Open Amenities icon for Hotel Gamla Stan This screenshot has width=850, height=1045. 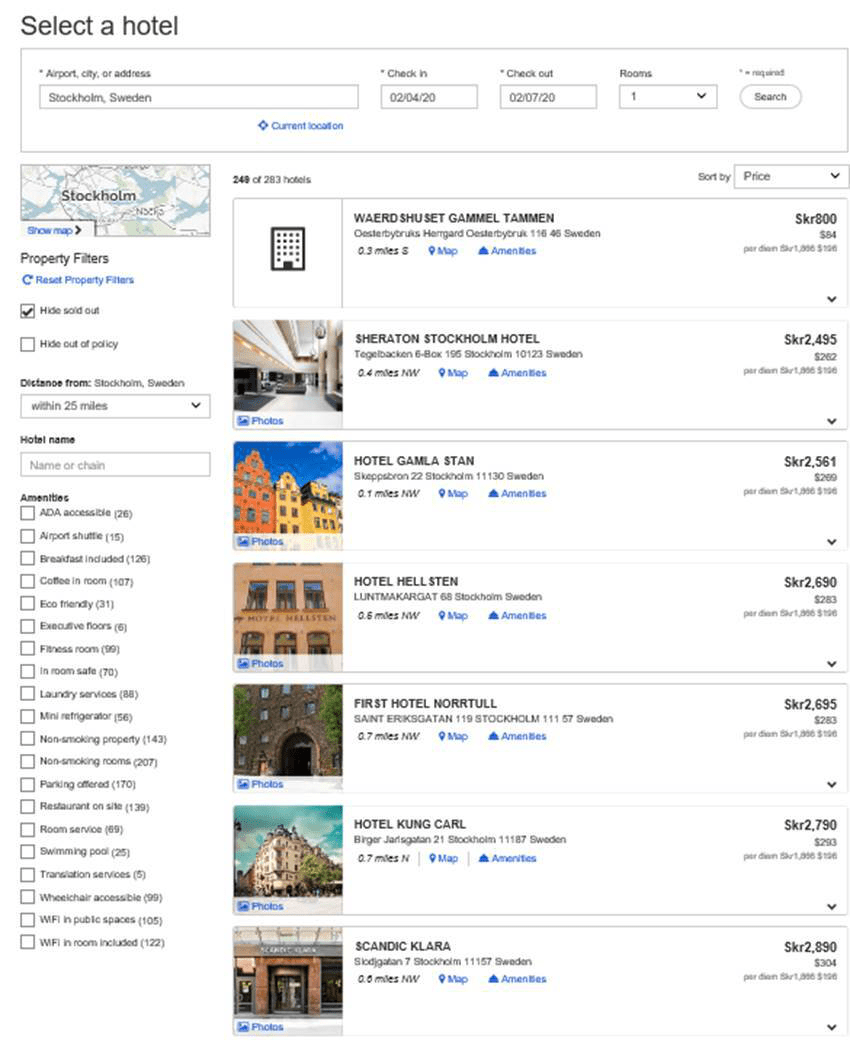tap(494, 494)
